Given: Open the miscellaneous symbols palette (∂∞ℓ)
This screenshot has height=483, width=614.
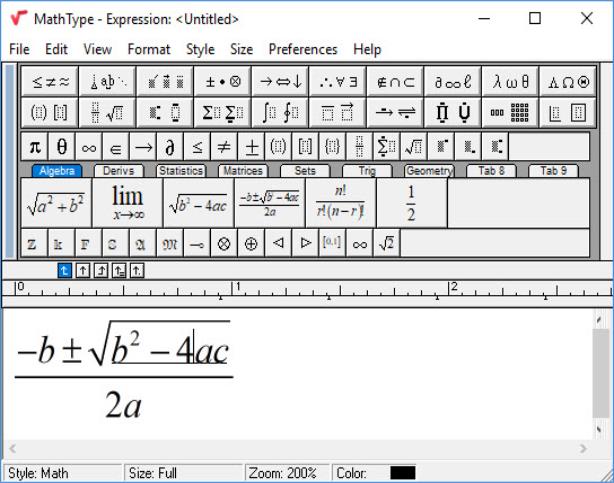Looking at the screenshot, I should click(x=453, y=81).
